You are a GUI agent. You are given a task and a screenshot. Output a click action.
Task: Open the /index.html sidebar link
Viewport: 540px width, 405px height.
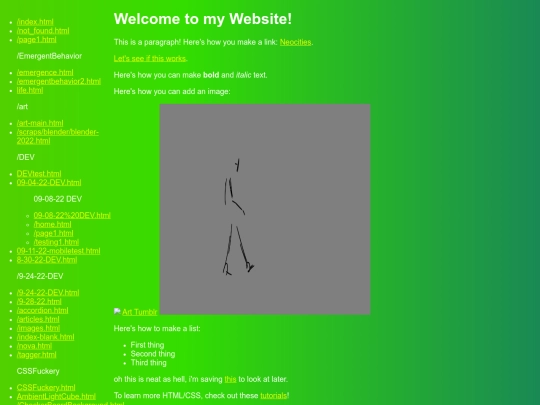click(35, 22)
